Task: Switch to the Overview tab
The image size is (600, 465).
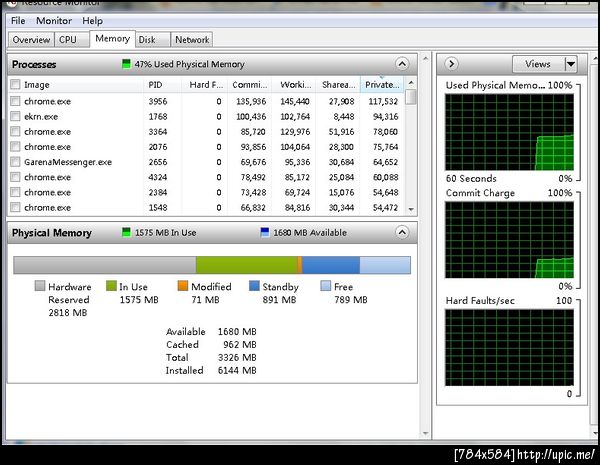Action: [x=31, y=40]
